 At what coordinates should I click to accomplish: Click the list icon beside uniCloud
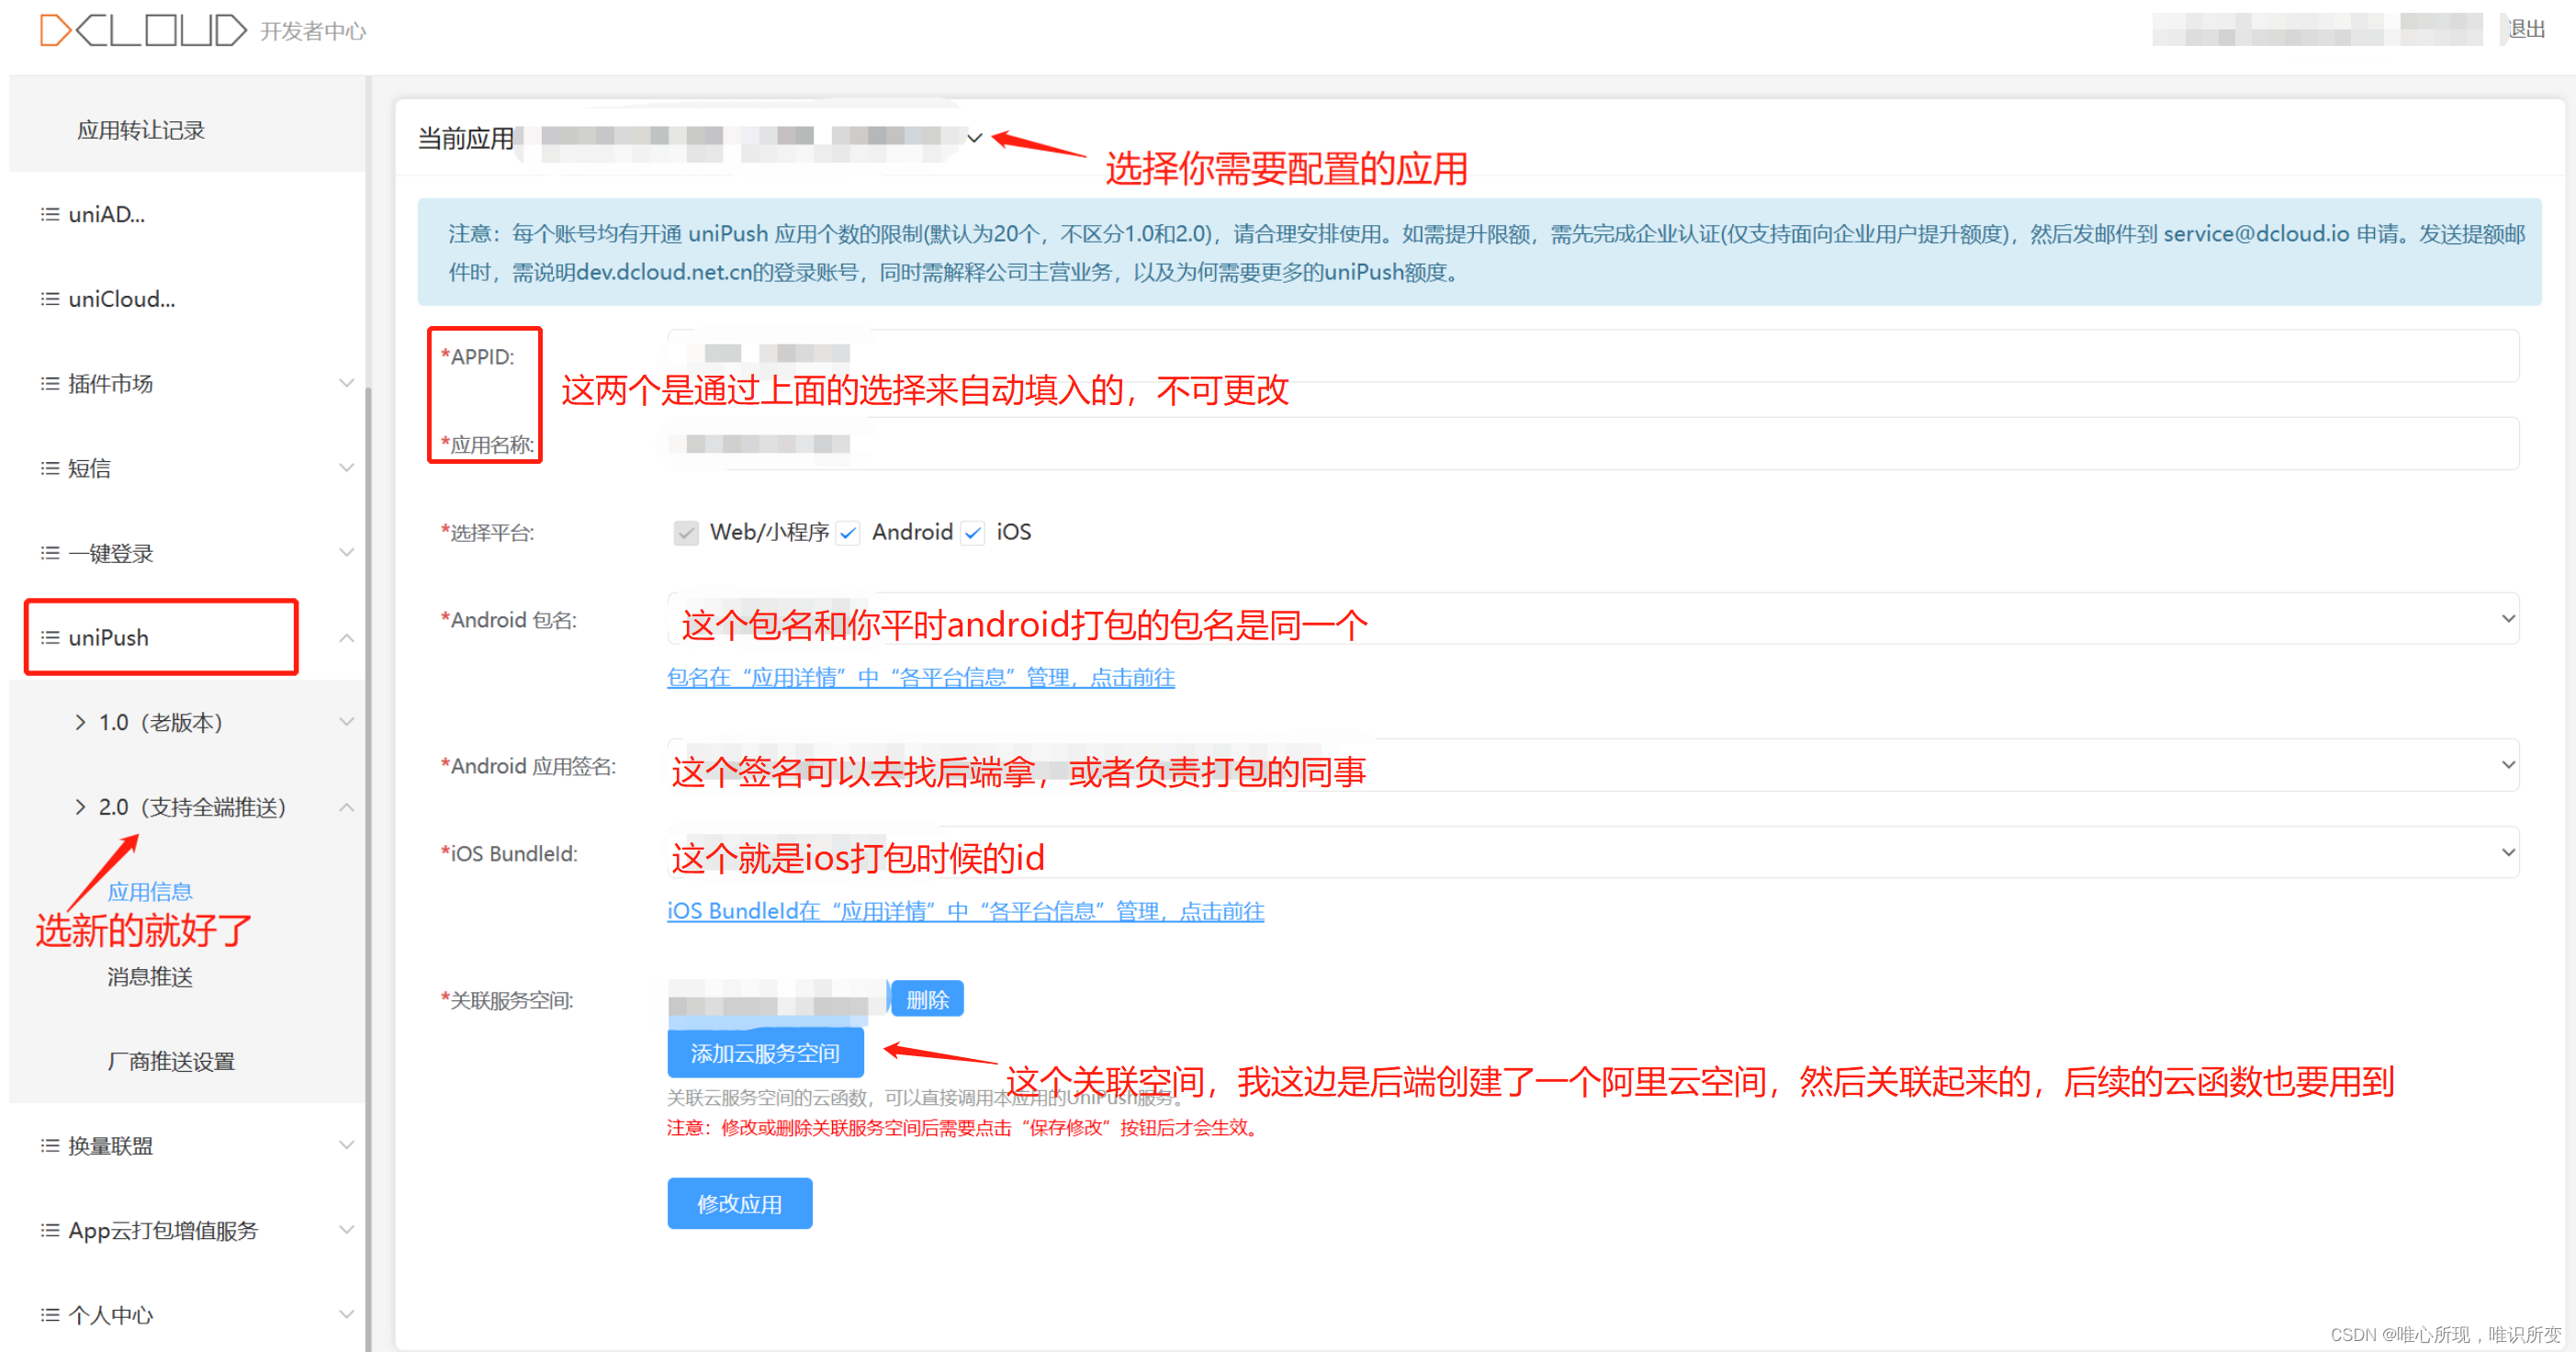pos(50,299)
